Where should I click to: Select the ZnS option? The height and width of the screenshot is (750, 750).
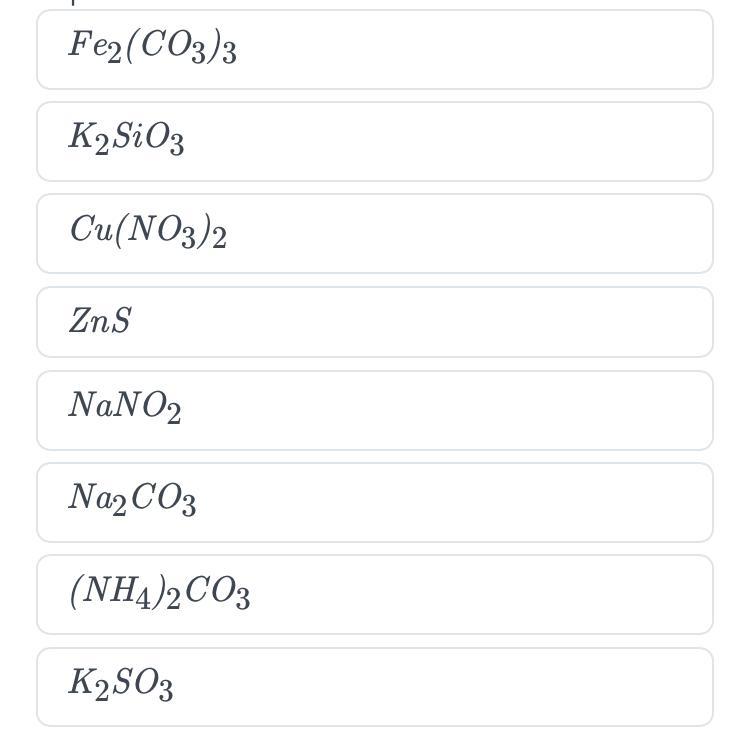coord(374,322)
